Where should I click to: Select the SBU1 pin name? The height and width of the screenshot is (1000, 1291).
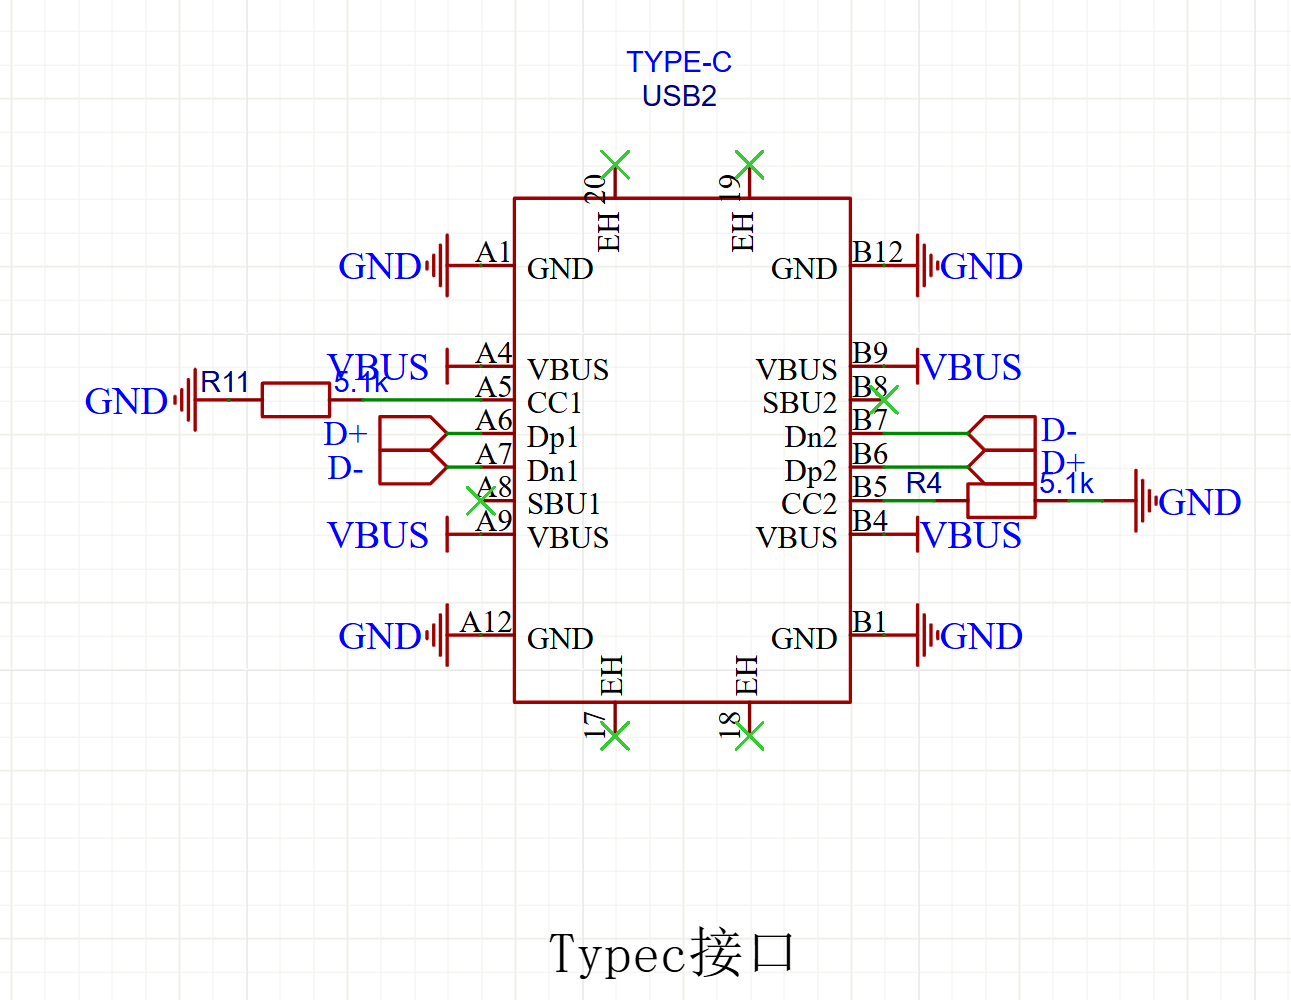[564, 504]
